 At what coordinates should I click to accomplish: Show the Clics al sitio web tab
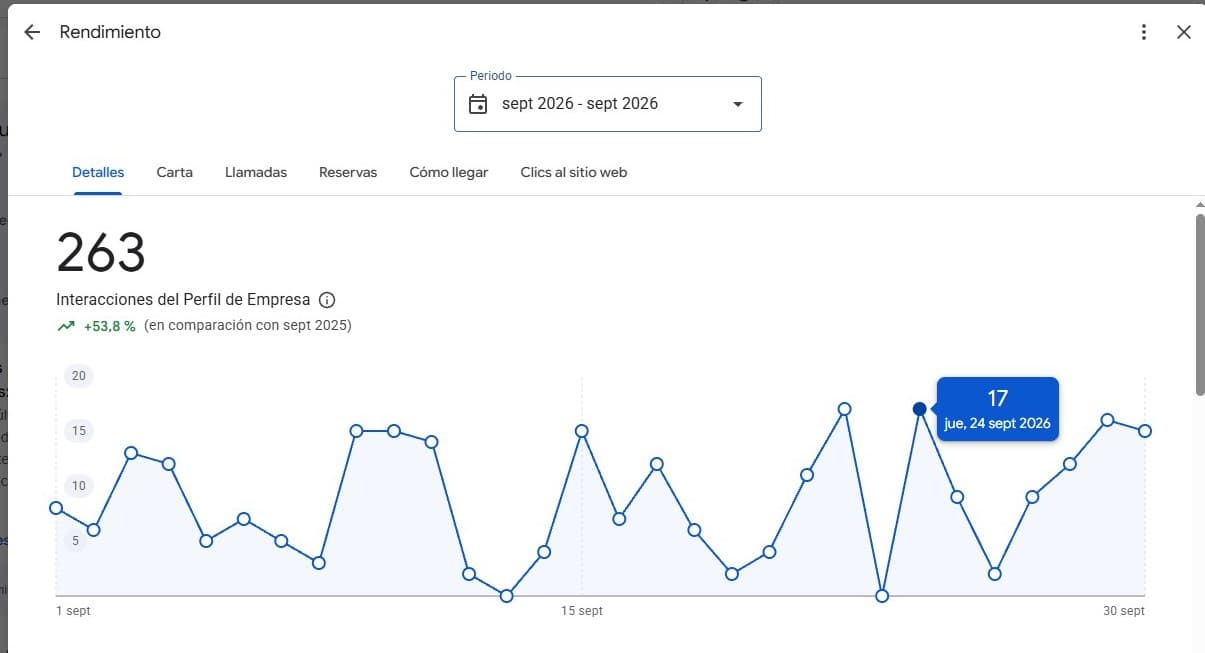coord(574,172)
